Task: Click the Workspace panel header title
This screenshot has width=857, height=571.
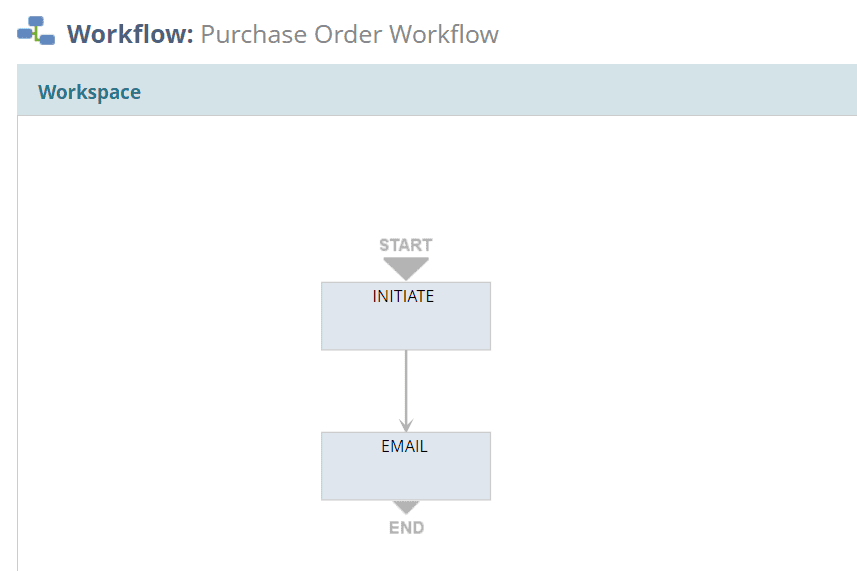Action: click(x=90, y=92)
